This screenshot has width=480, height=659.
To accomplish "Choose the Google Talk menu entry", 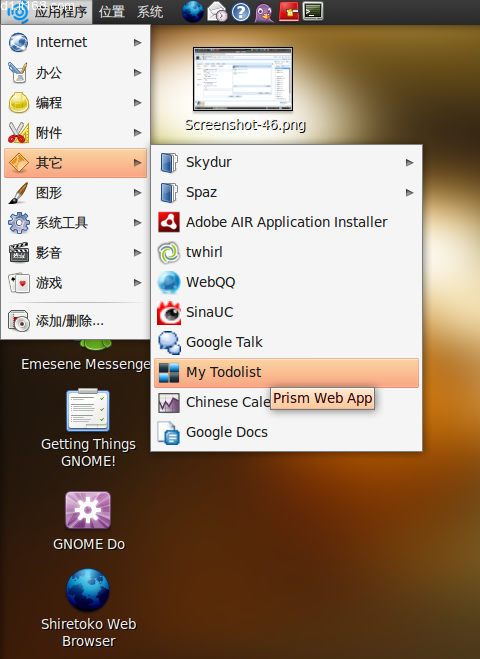I will 286,342.
